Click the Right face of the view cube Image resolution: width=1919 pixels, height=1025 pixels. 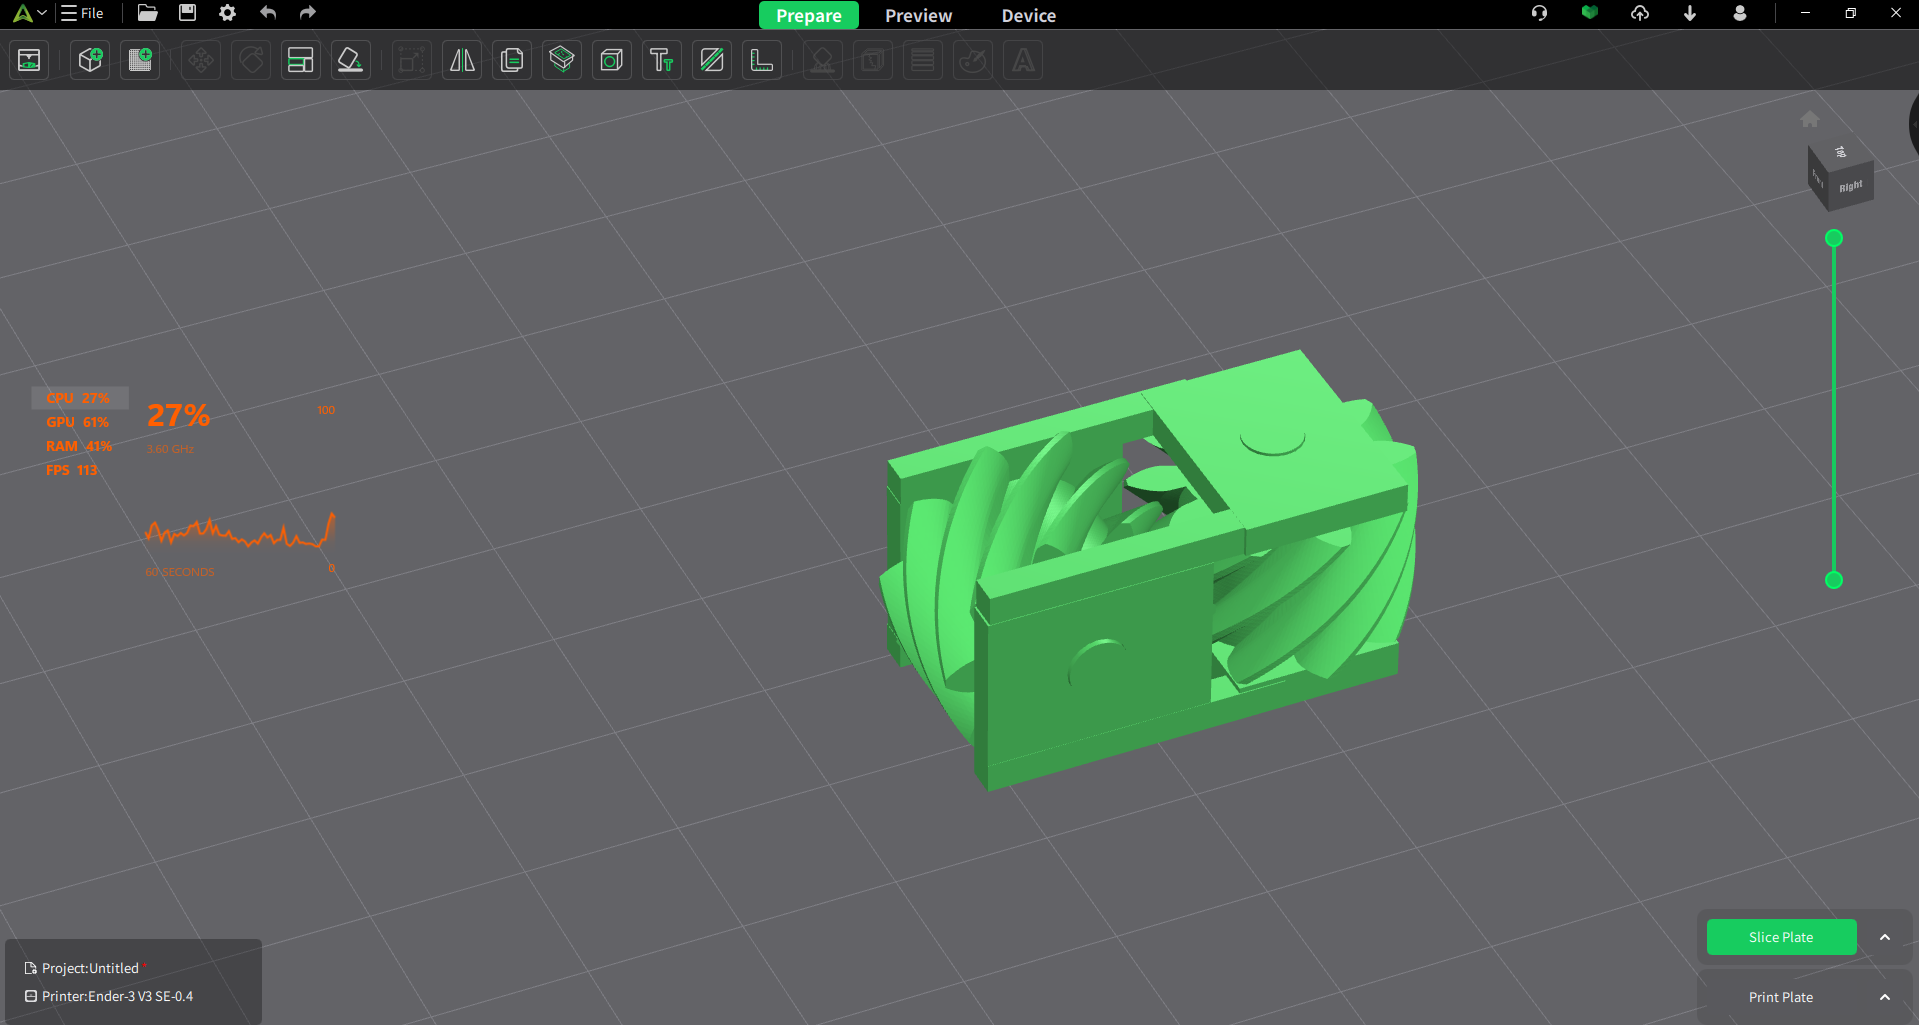click(x=1851, y=187)
